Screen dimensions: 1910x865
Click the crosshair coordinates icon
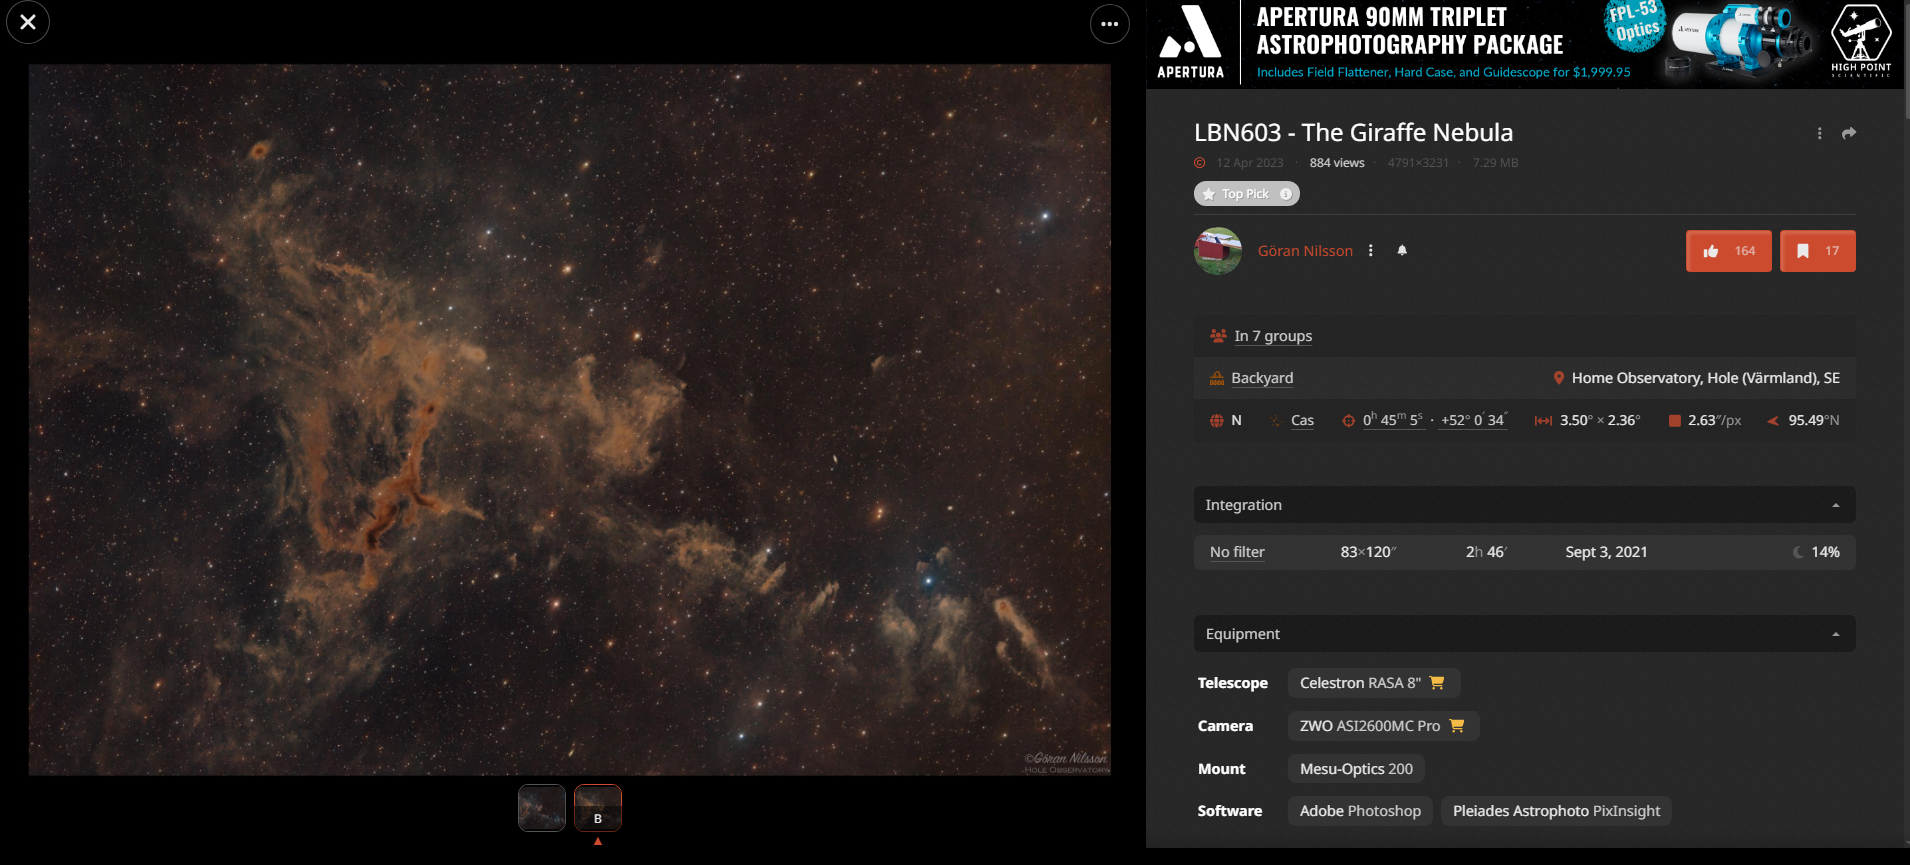(x=1348, y=421)
